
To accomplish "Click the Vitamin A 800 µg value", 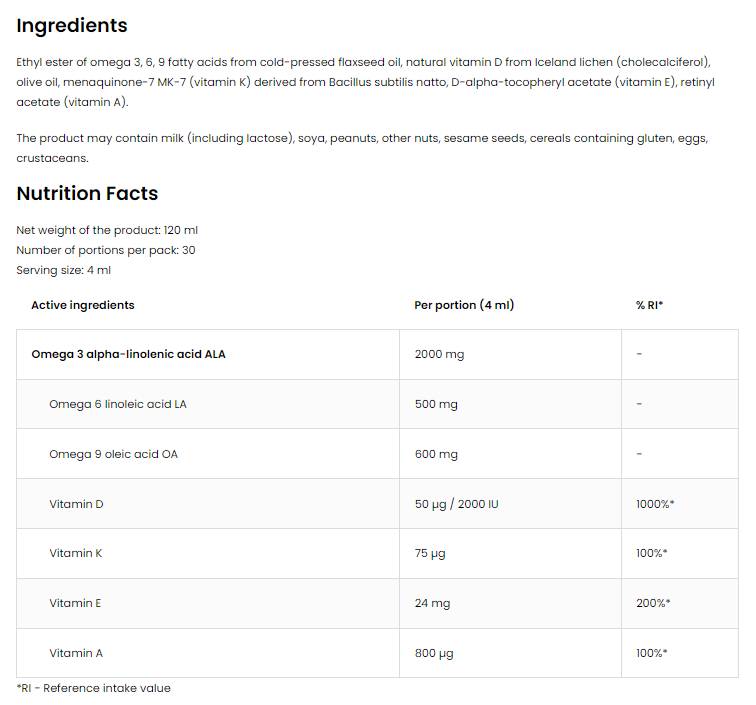I will point(434,653).
